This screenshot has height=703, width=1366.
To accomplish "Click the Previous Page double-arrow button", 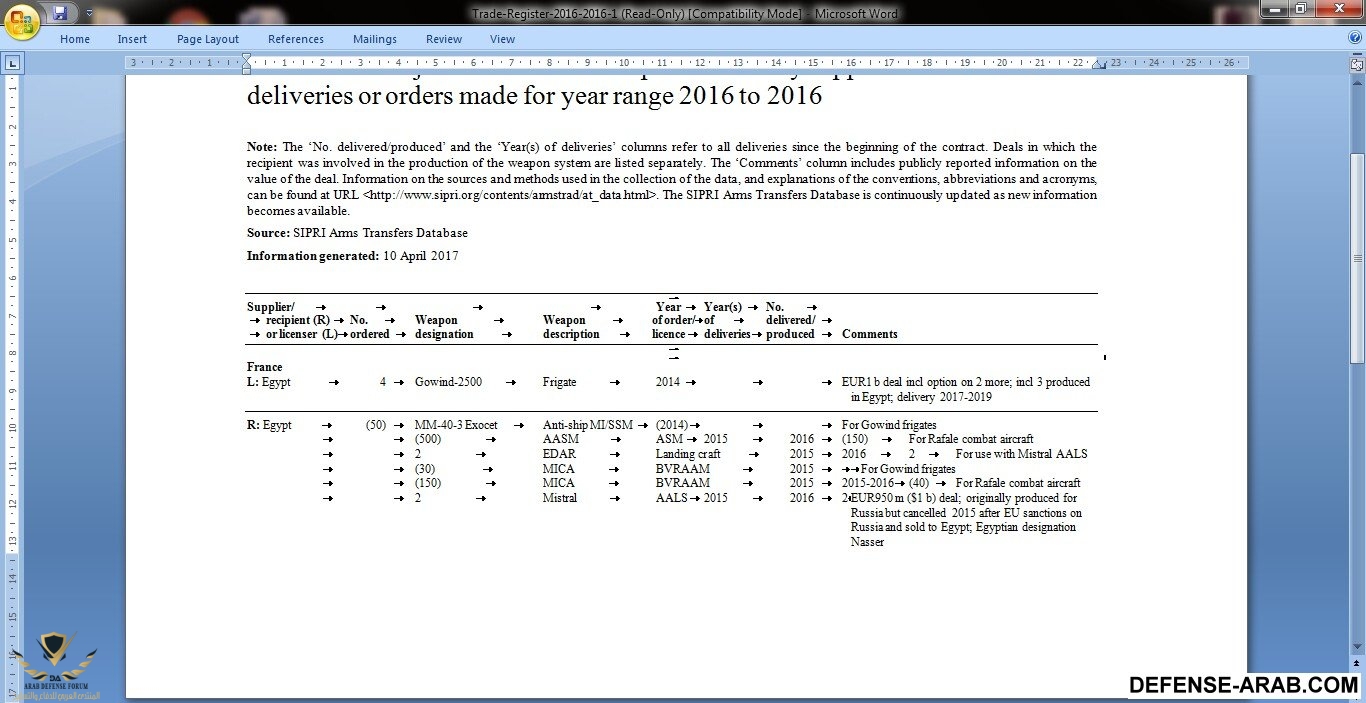I will click(x=1357, y=663).
